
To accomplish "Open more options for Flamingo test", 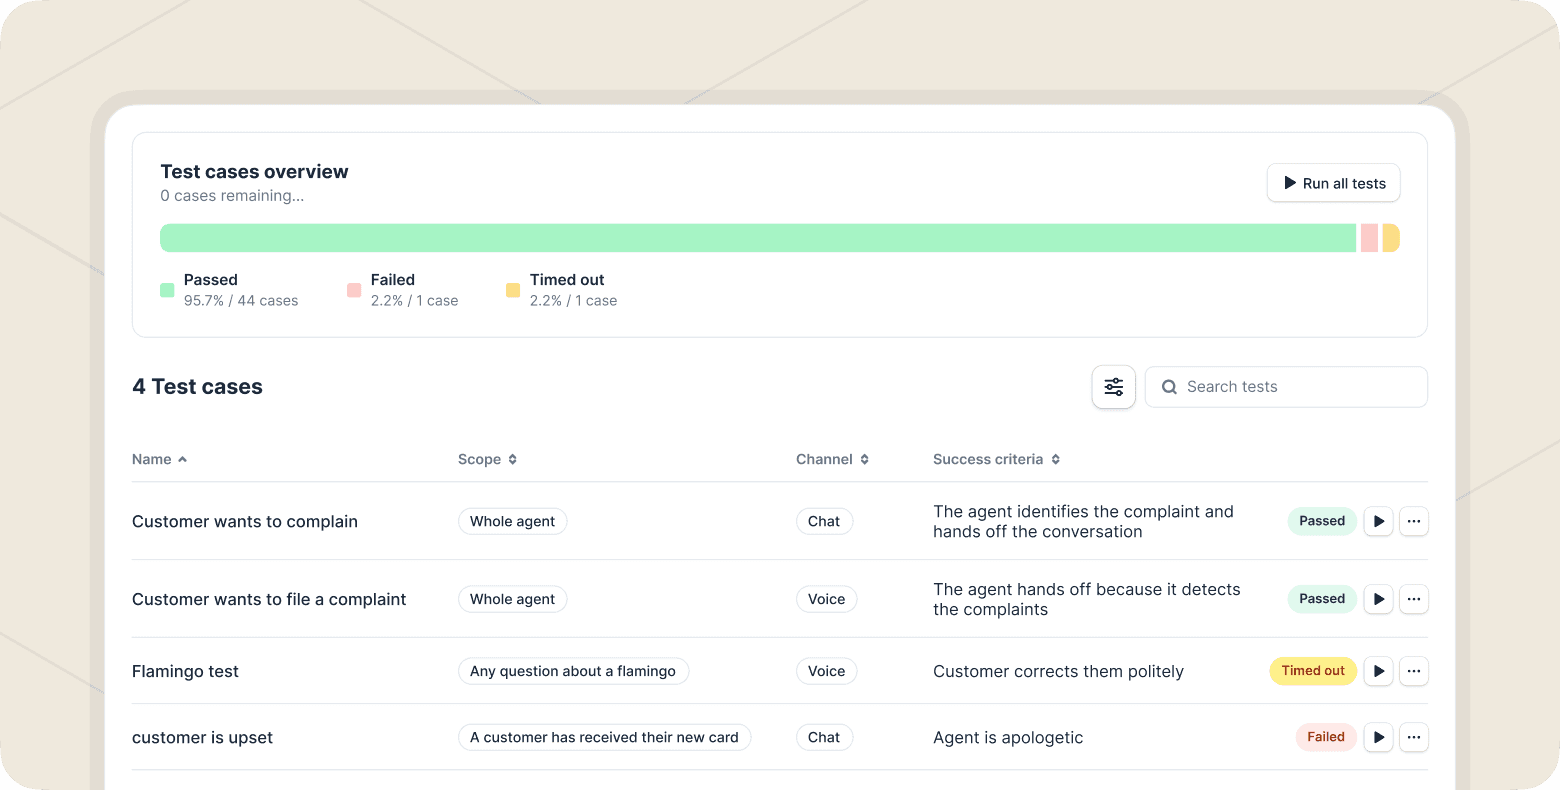I will 1413,671.
